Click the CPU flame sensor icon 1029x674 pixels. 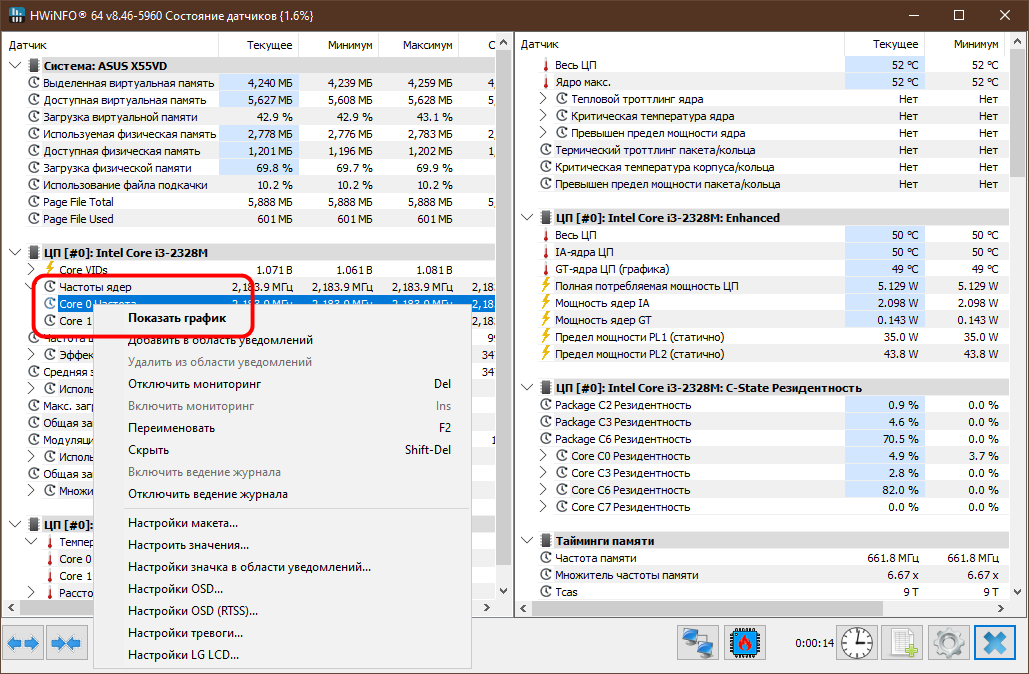pyautogui.click(x=744, y=642)
